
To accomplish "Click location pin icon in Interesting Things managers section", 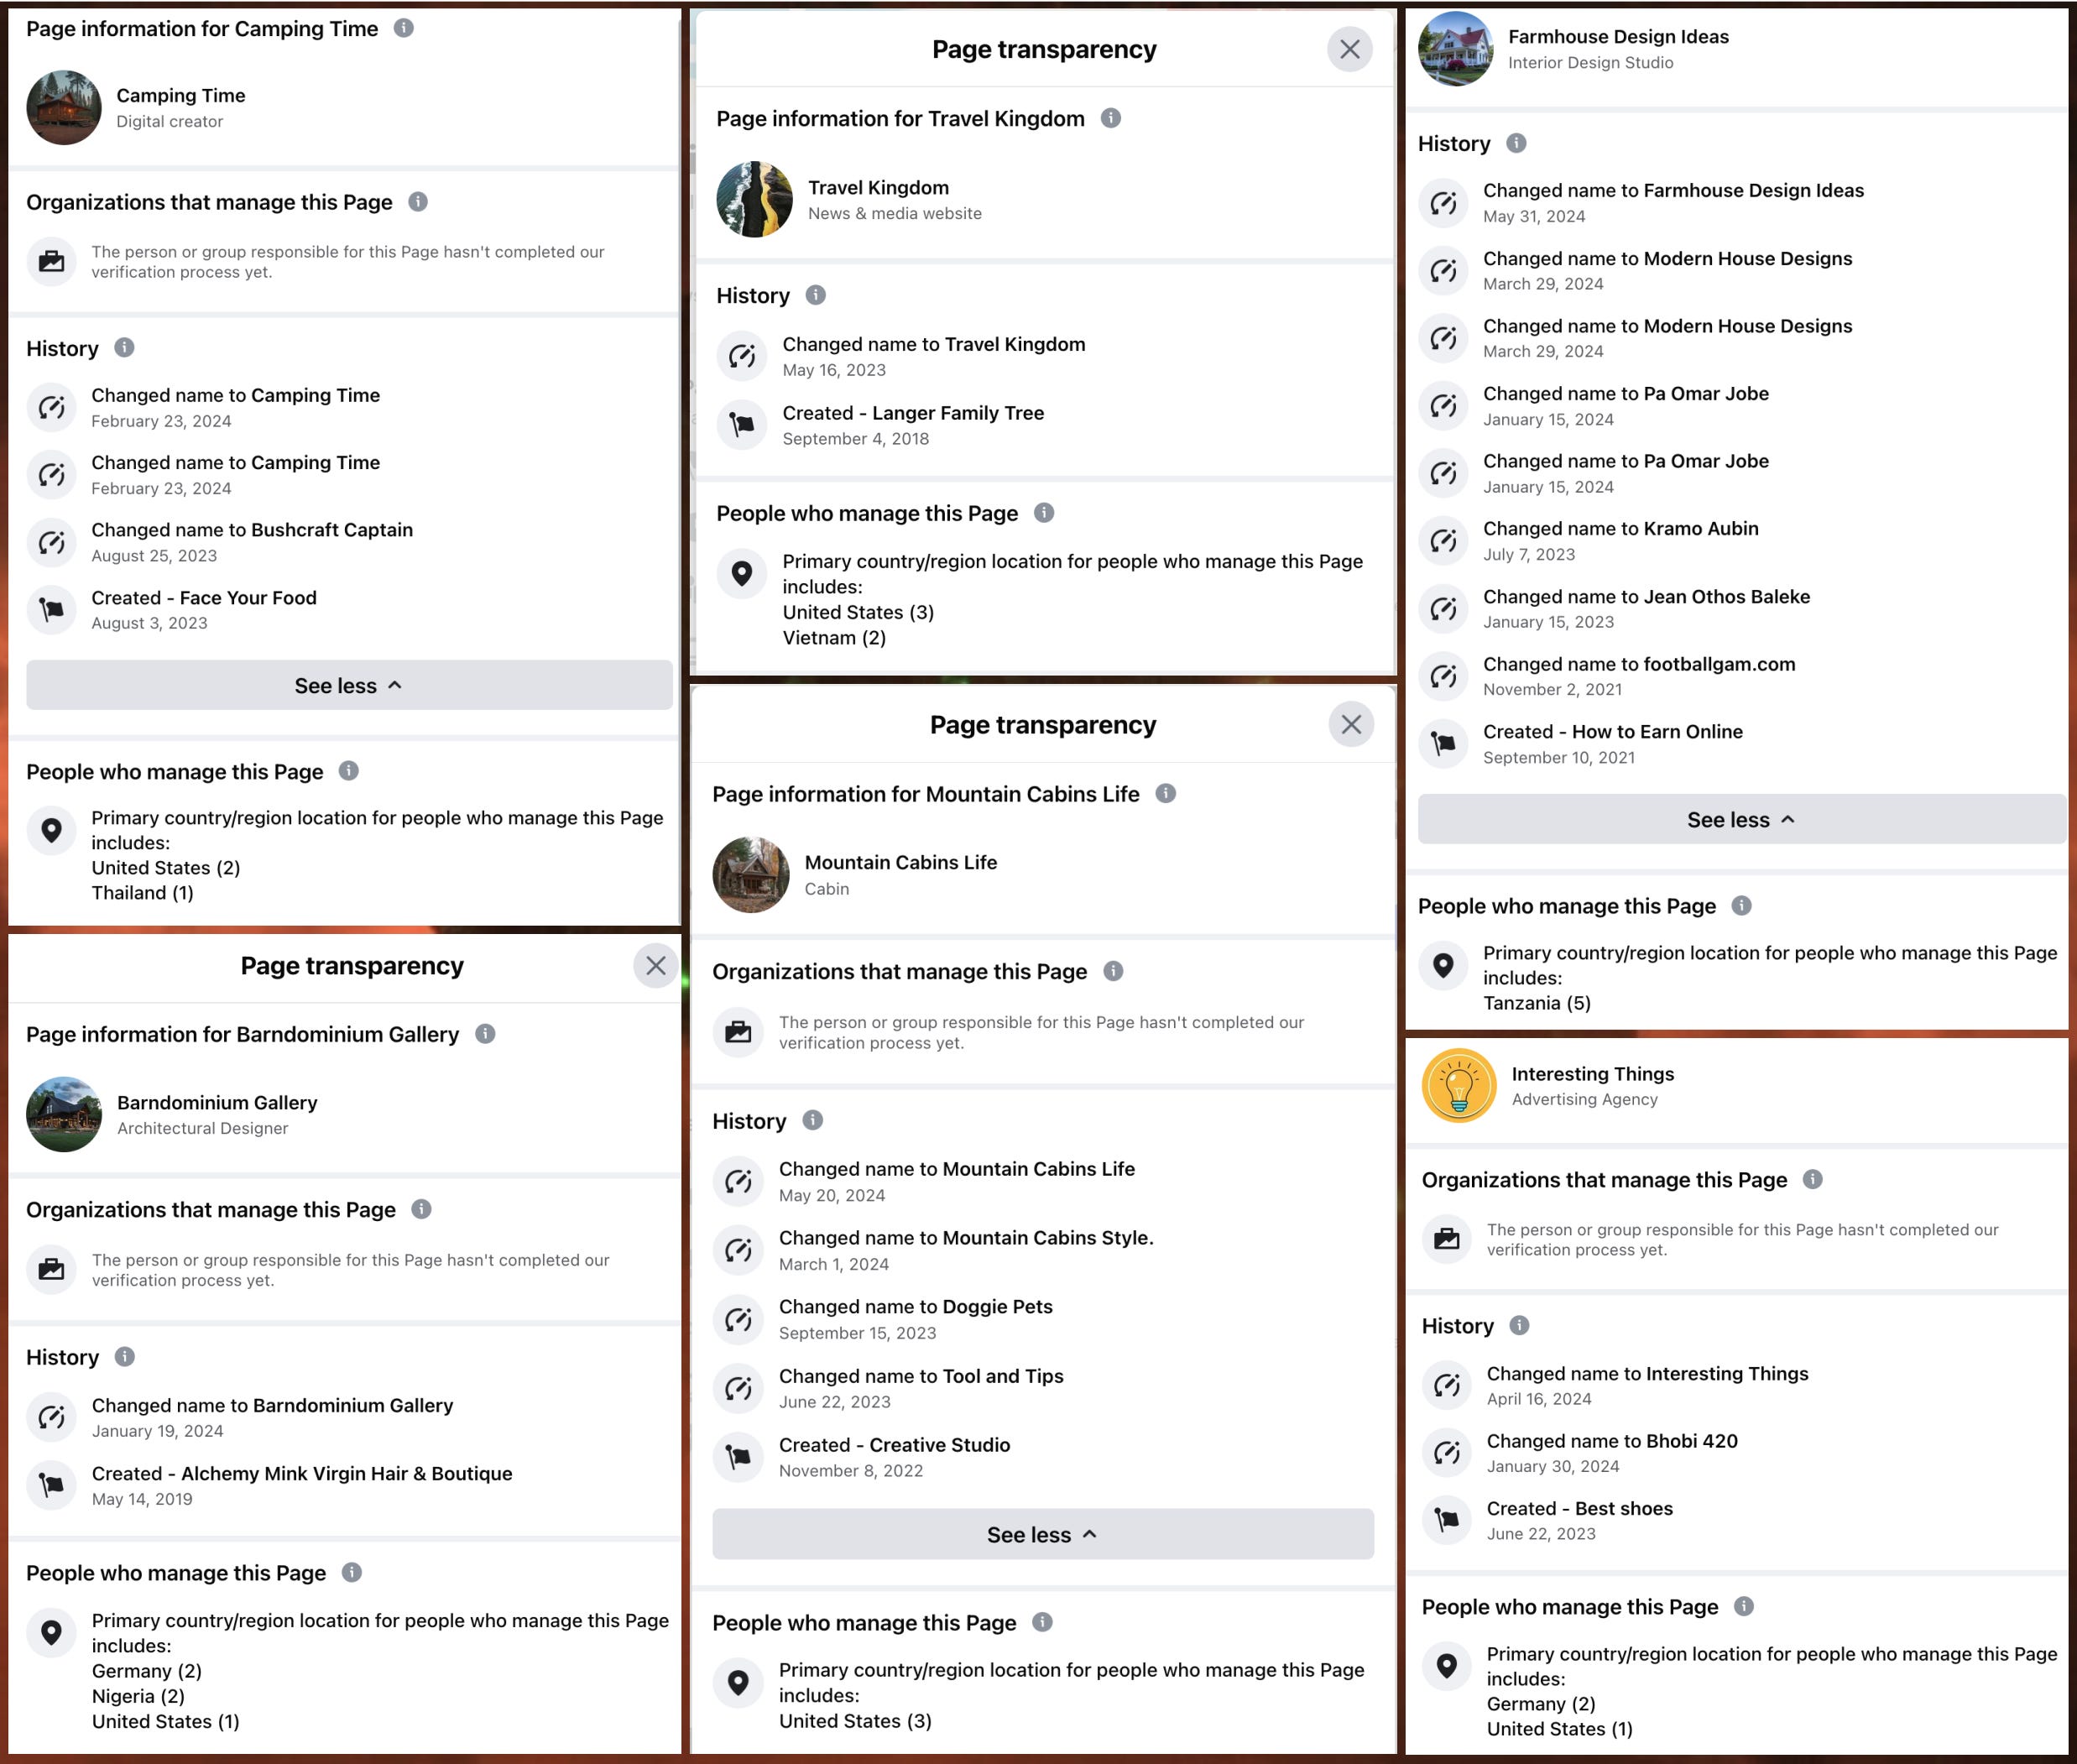I will point(1447,1666).
